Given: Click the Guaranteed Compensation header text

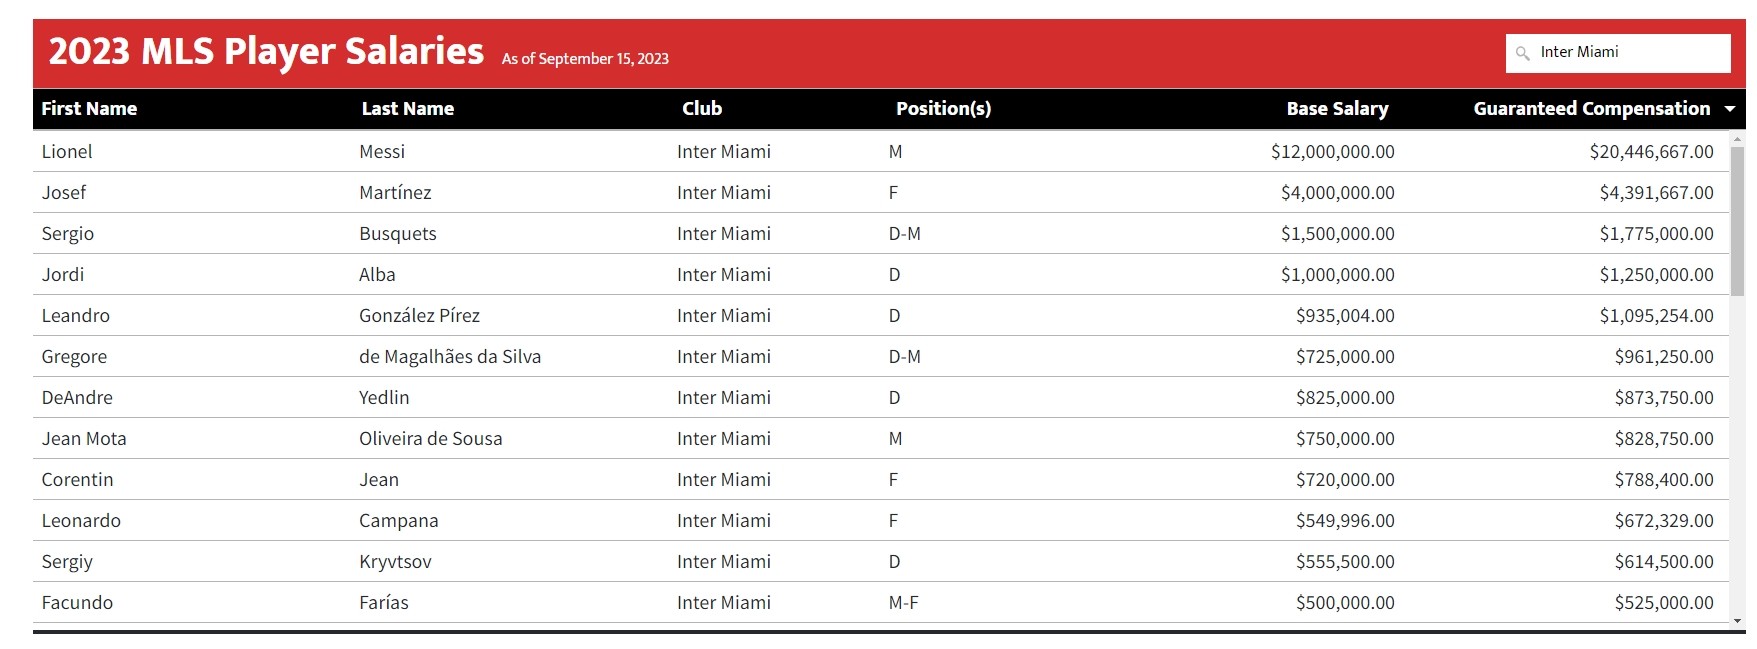Looking at the screenshot, I should click(1591, 109).
